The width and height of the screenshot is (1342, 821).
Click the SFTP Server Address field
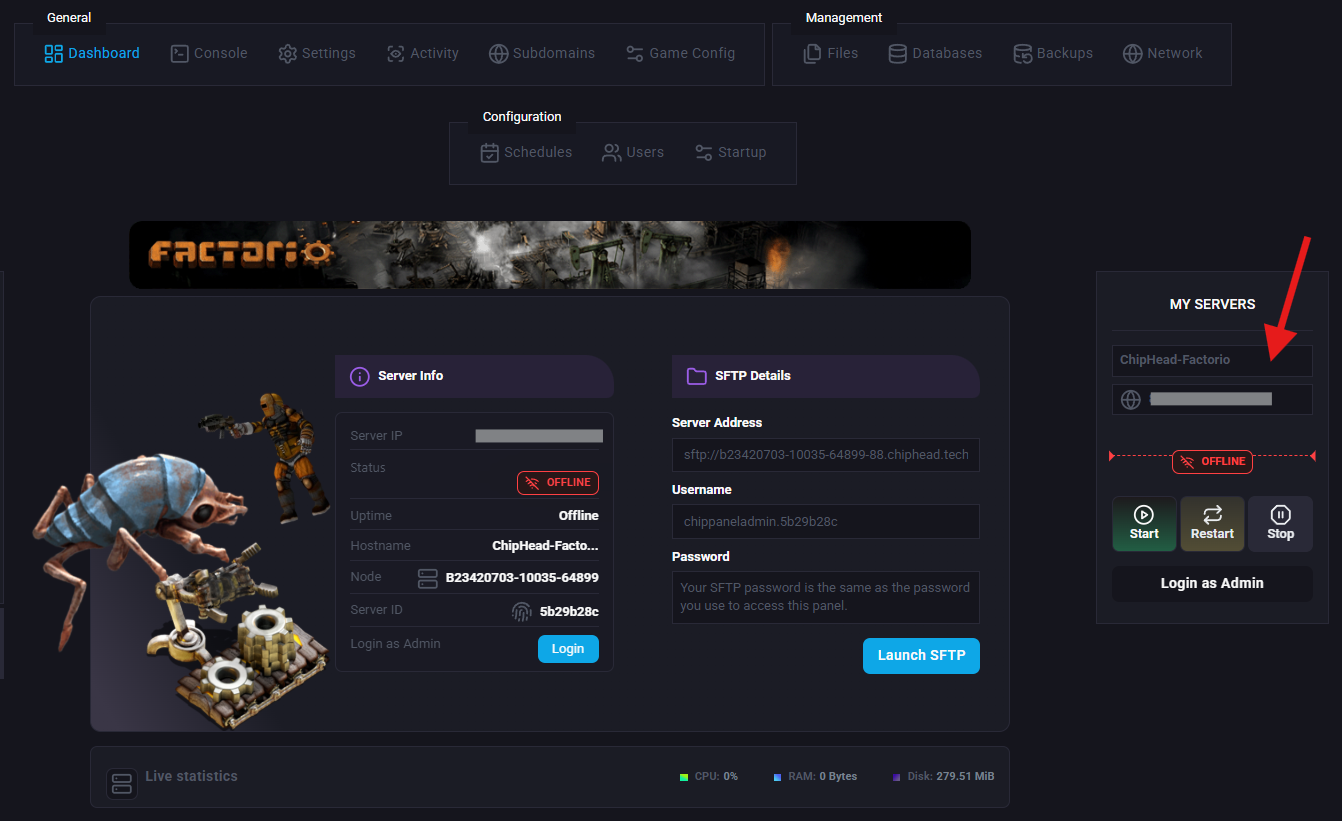(x=825, y=455)
